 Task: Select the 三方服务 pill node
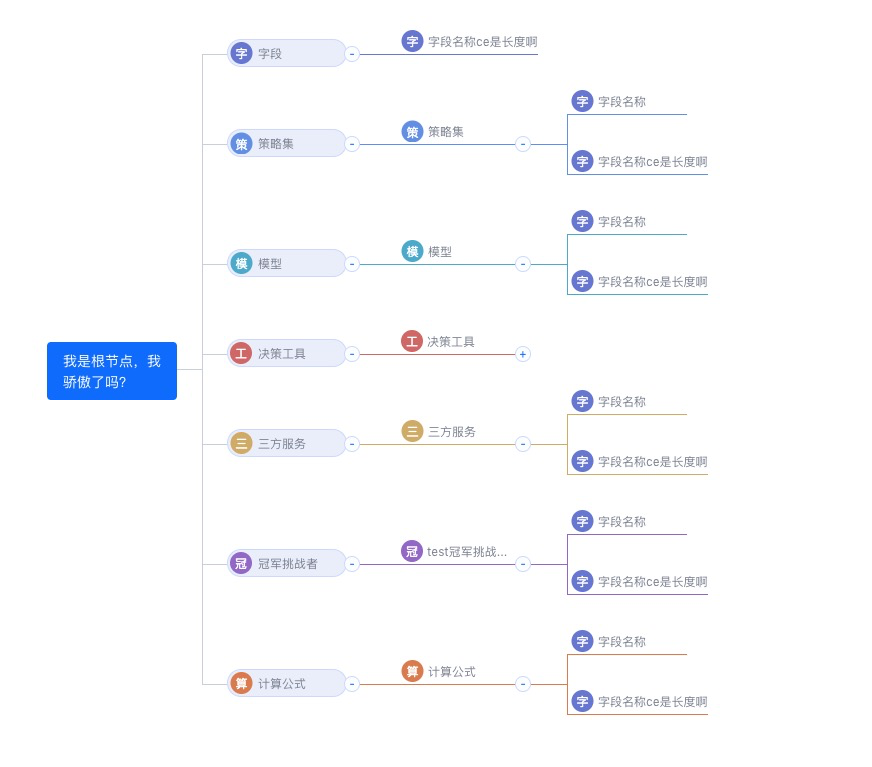(286, 443)
